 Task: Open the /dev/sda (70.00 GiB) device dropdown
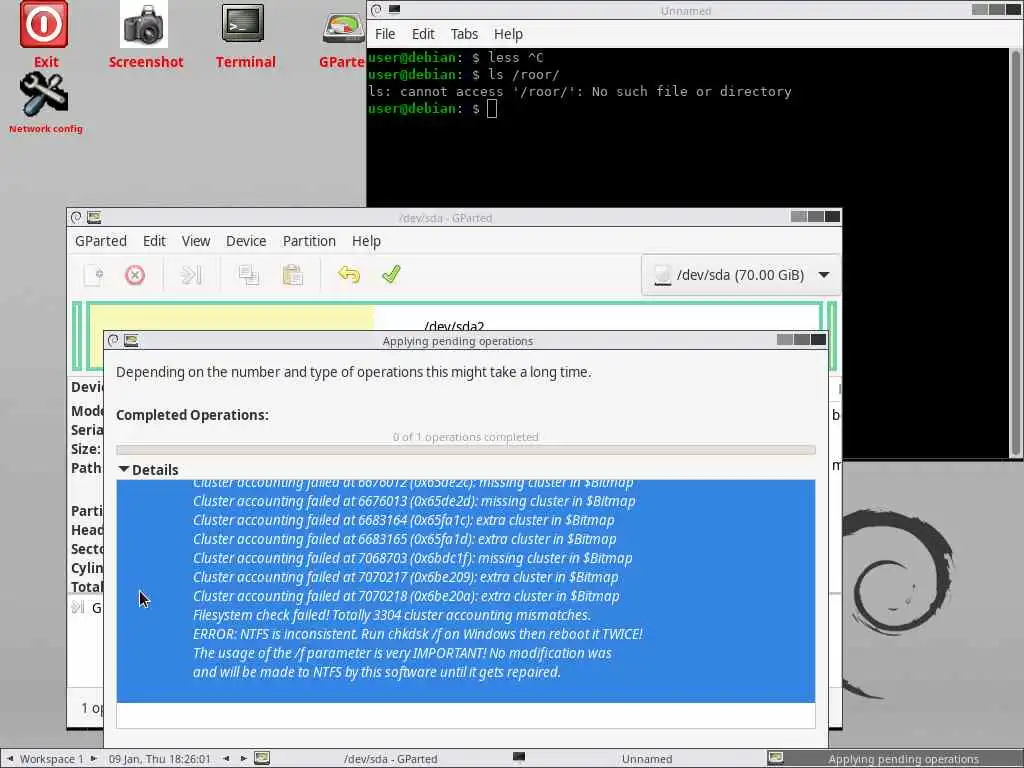click(741, 275)
